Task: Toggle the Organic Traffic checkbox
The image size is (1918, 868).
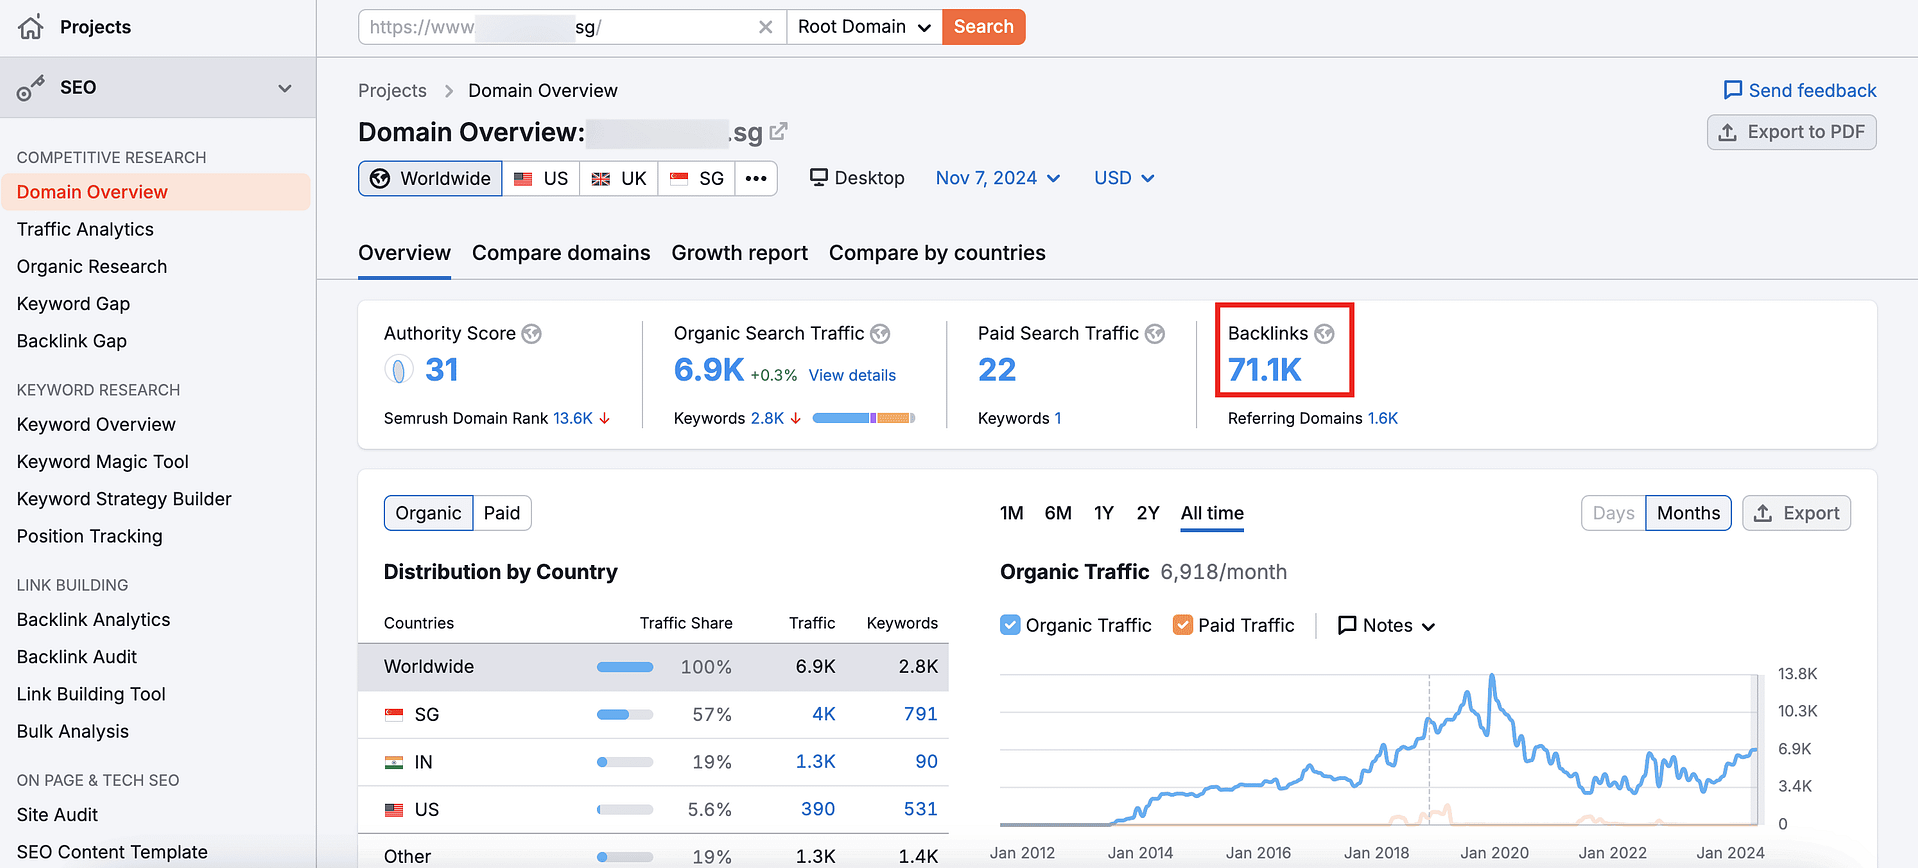Action: (1010, 625)
